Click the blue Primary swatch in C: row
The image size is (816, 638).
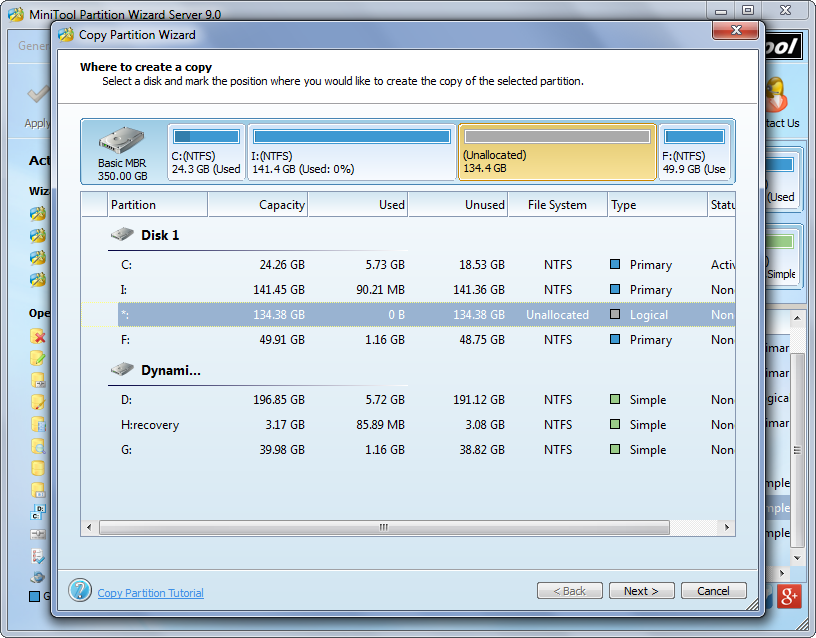[615, 264]
